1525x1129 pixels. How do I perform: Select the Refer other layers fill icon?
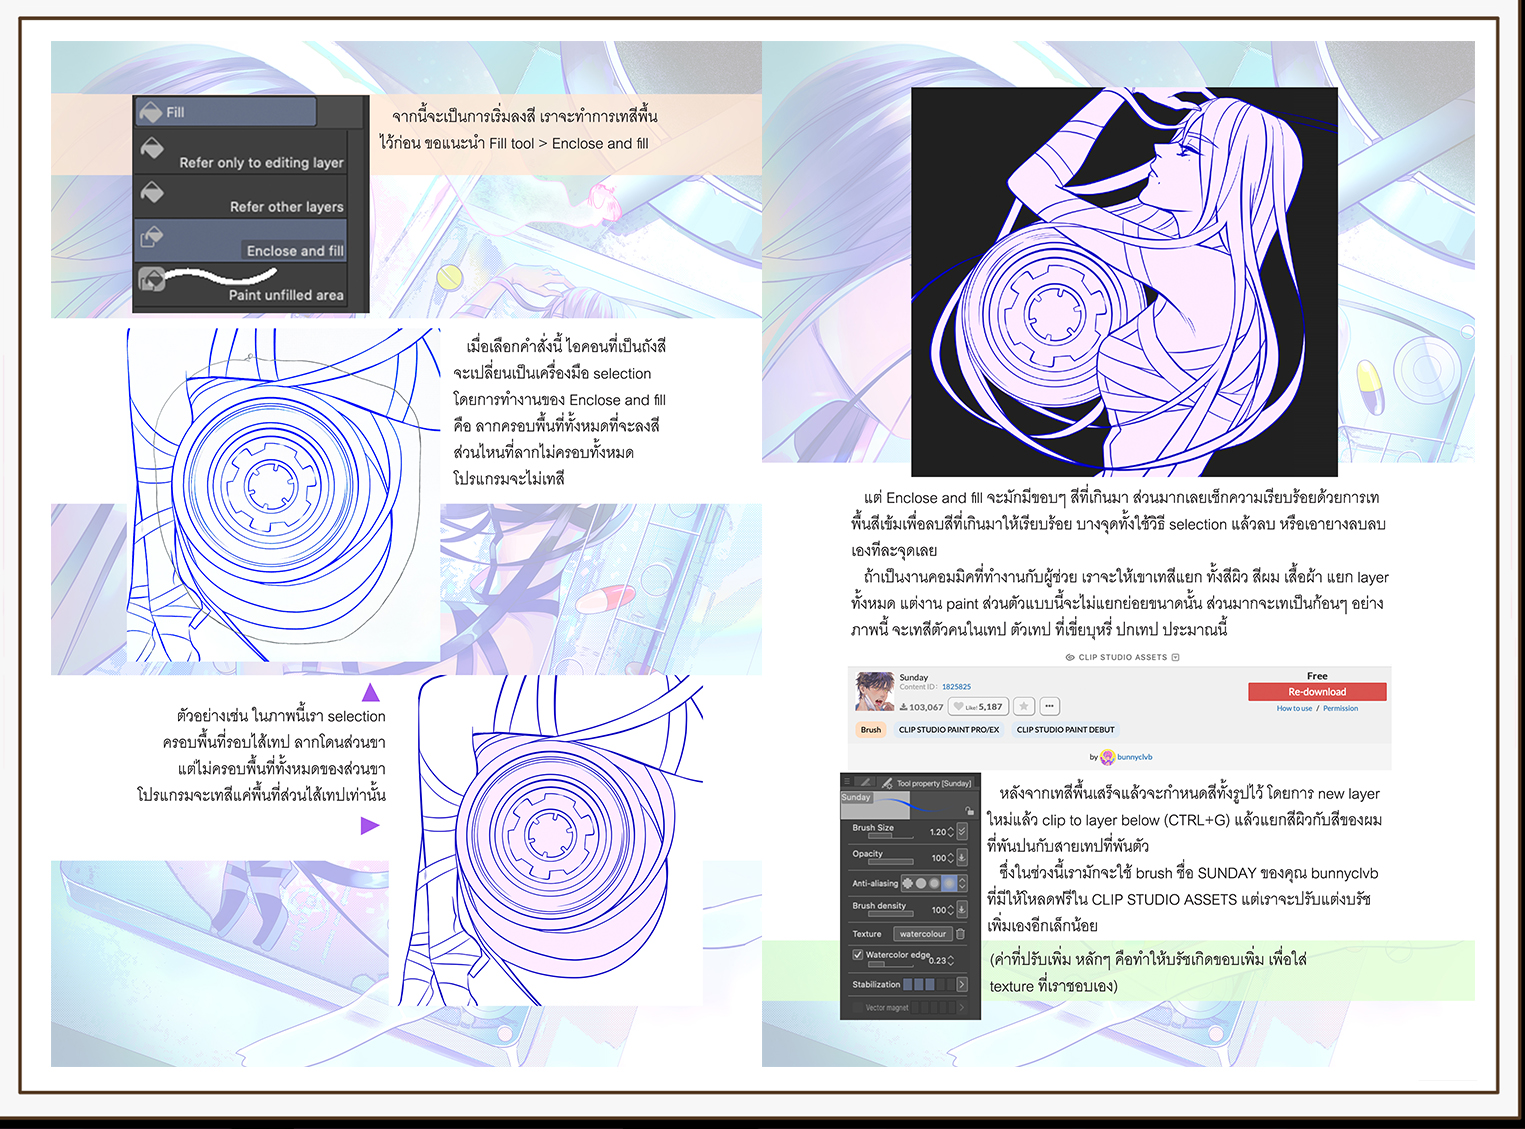click(x=152, y=193)
